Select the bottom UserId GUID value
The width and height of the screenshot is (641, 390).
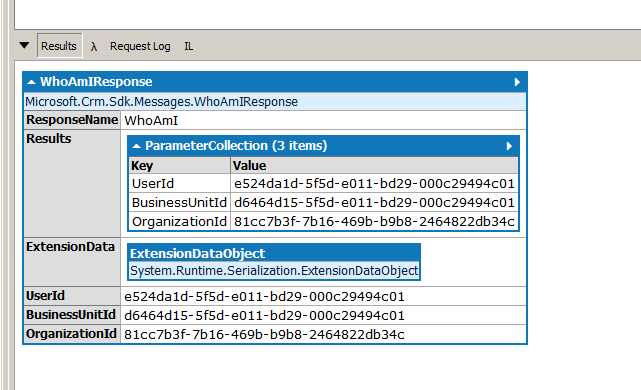pyautogui.click(x=264, y=296)
